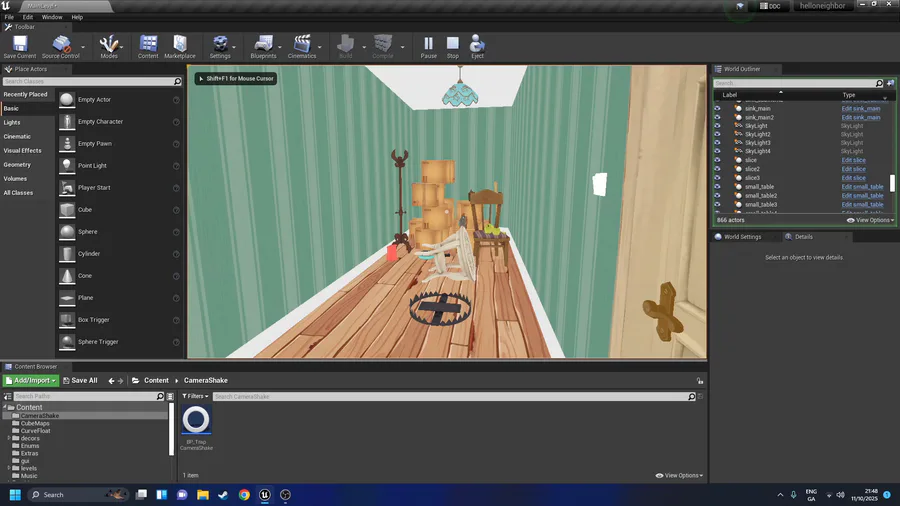Toggle visibility of small_table3
Image resolution: width=900 pixels, height=506 pixels.
717,204
